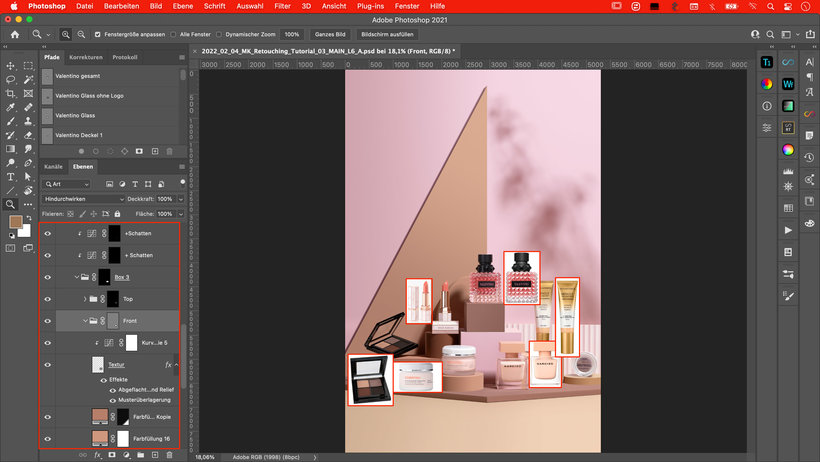The image size is (820, 462).
Task: Select the Smudge tool
Action: coord(28,149)
